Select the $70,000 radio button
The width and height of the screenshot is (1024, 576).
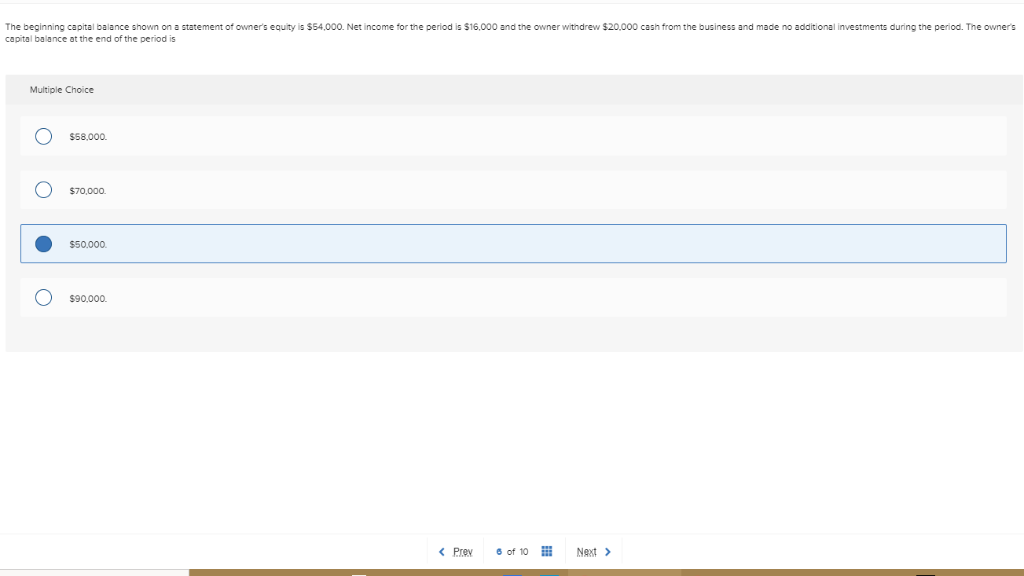point(43,189)
